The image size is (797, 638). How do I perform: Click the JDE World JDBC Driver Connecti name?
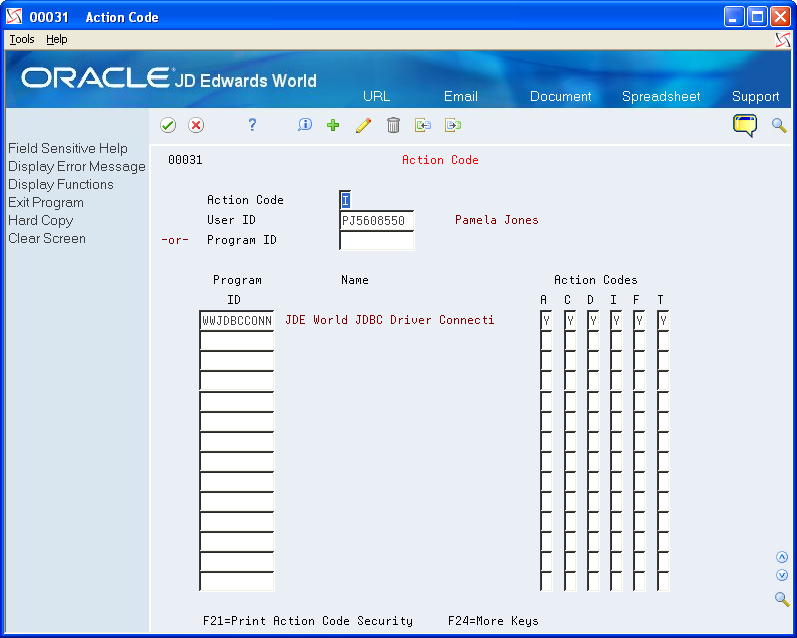[x=389, y=320]
